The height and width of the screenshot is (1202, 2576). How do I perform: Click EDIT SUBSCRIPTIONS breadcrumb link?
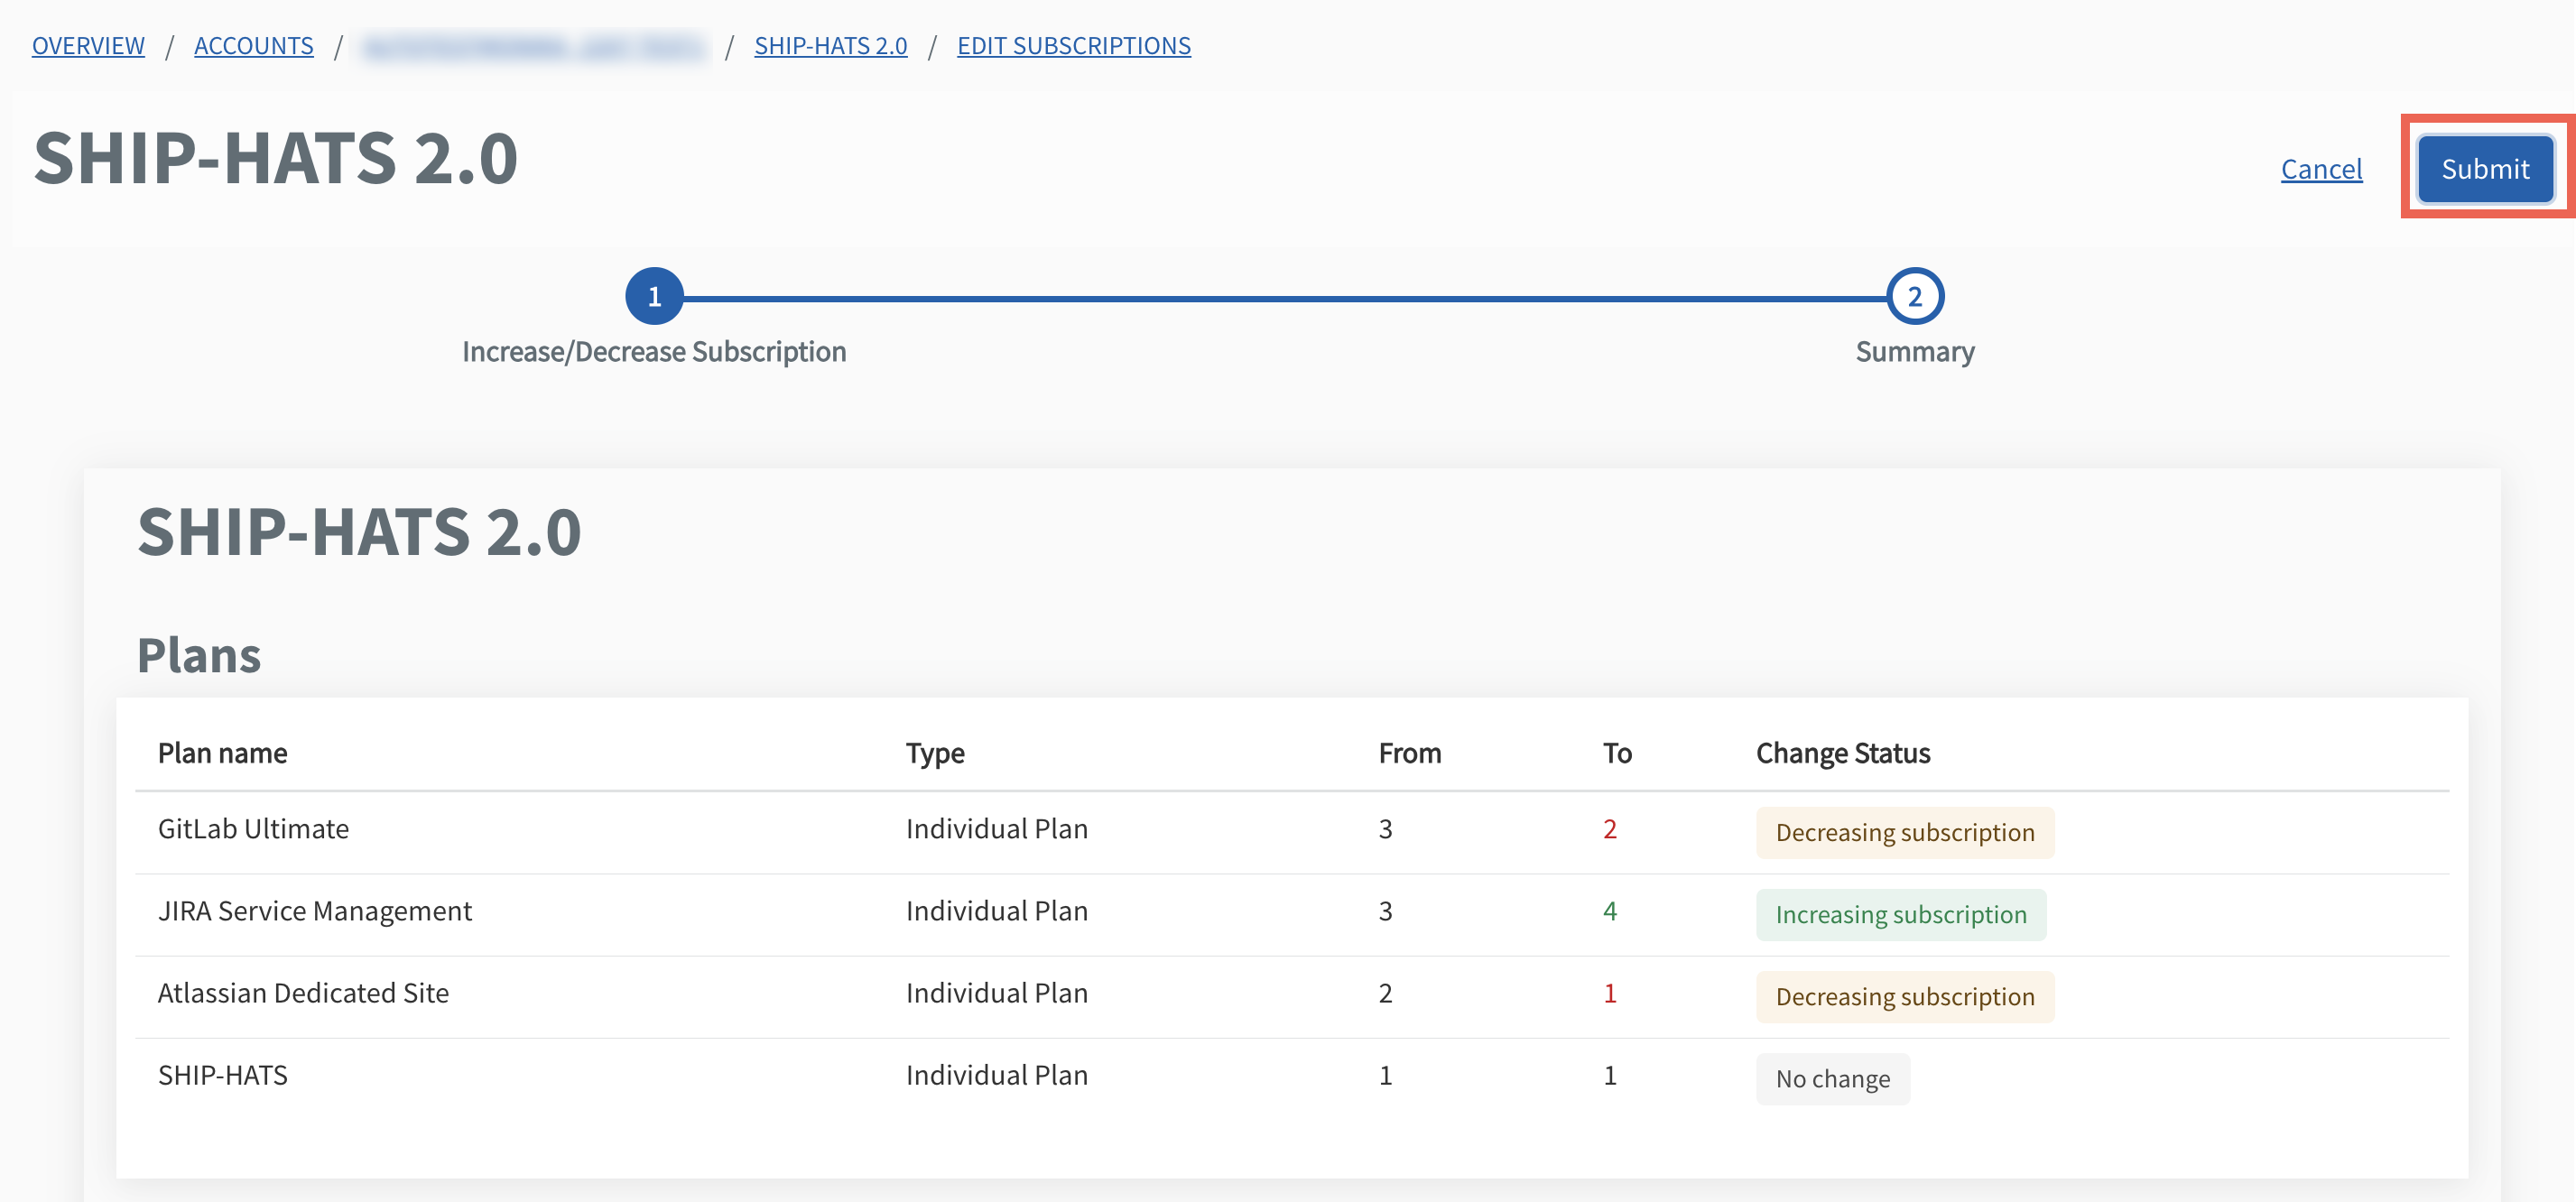coord(1074,46)
